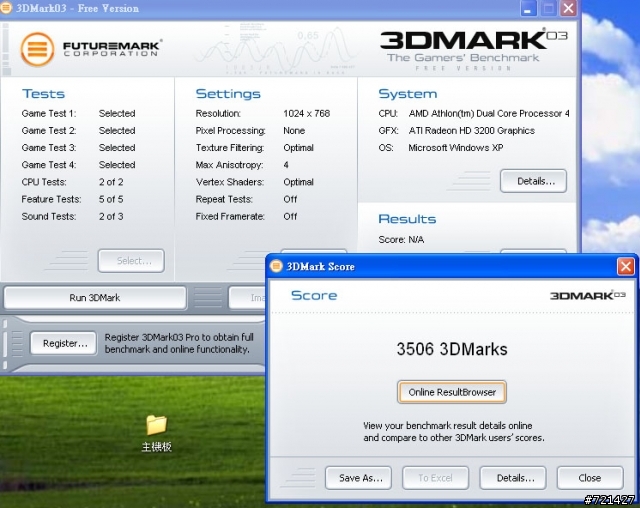Open Details in the Score dialog
Screen dimensions: 640x508
pyautogui.click(x=513, y=478)
